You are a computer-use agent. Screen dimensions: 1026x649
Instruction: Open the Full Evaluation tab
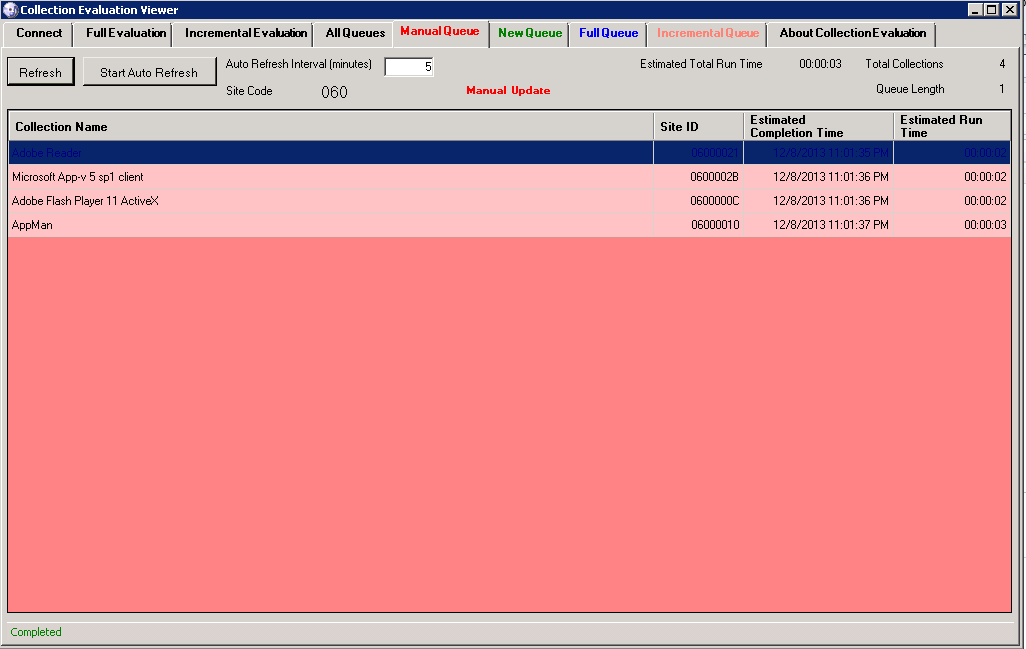(x=121, y=32)
